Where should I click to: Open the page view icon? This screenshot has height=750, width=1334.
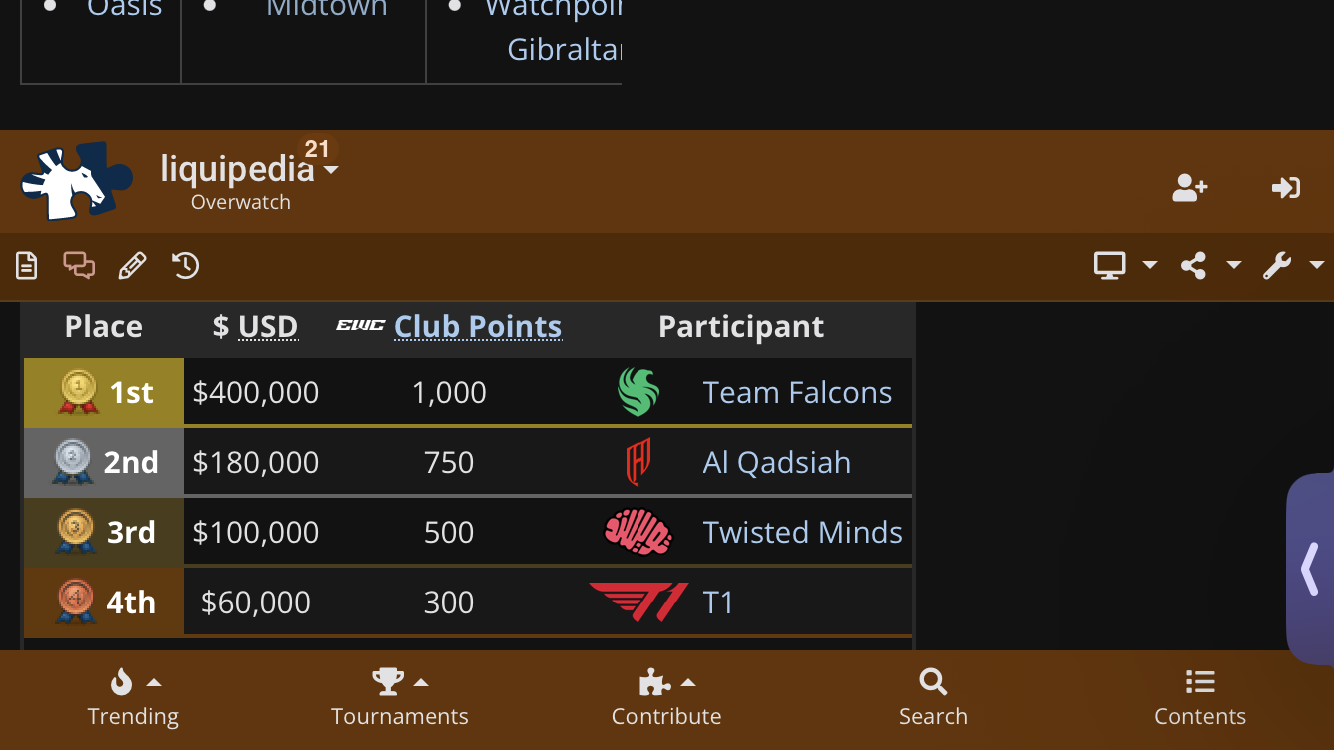pyautogui.click(x=27, y=266)
